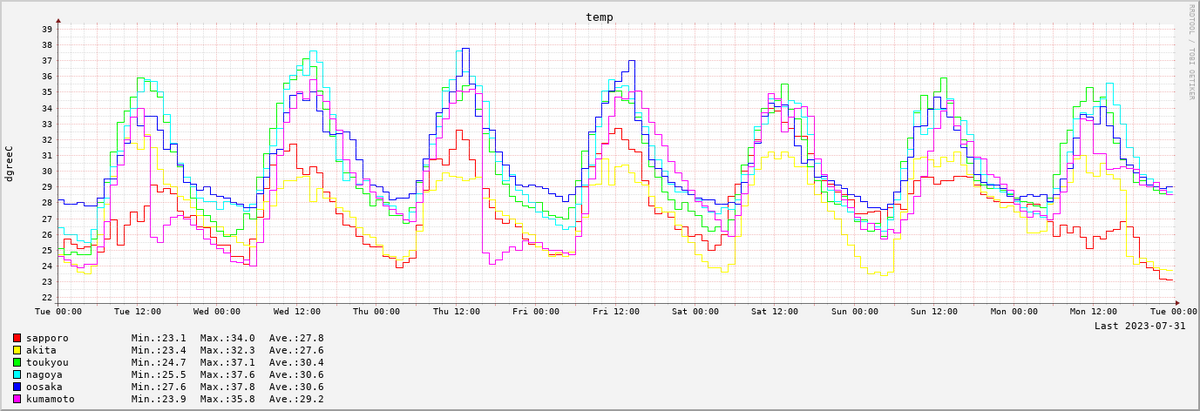Click the 'Fri 12:00' x-axis label
Viewport: 1200px width, 411px height.
618,311
